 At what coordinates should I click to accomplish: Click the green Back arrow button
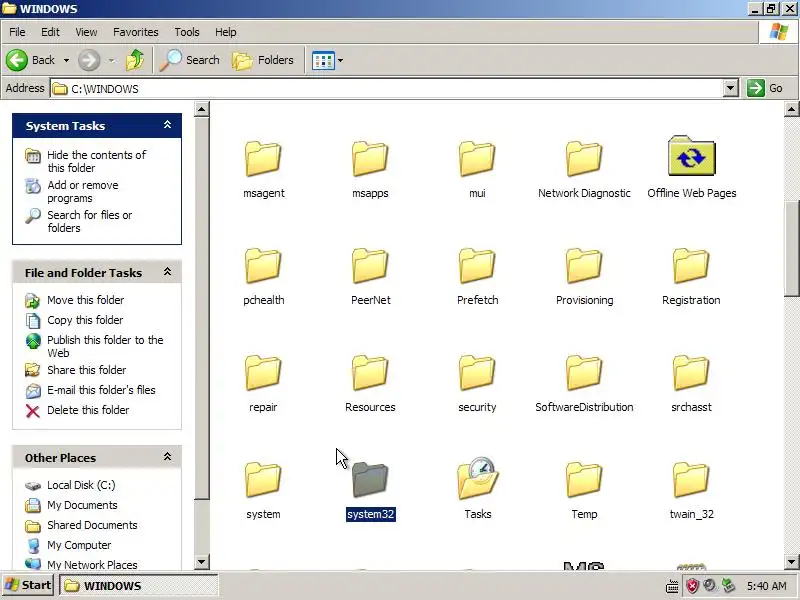pyautogui.click(x=17, y=60)
